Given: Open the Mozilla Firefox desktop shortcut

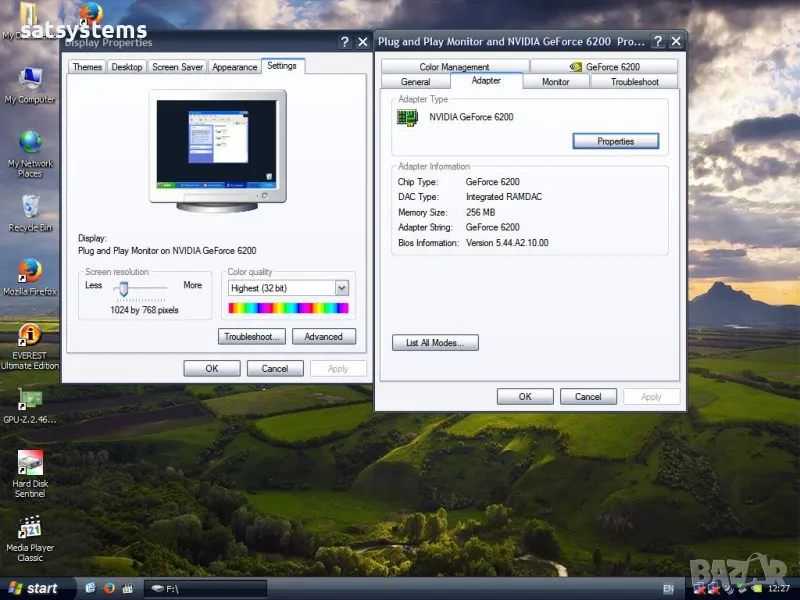Looking at the screenshot, I should (x=30, y=271).
